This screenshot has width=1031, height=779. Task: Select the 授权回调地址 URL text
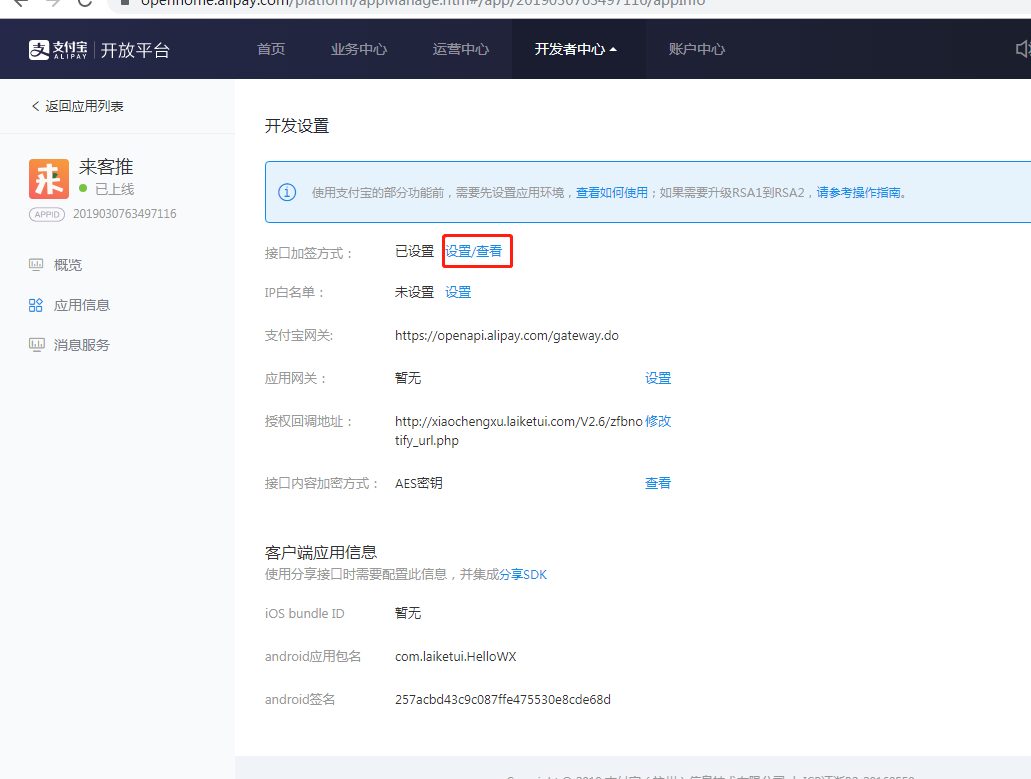pos(519,431)
